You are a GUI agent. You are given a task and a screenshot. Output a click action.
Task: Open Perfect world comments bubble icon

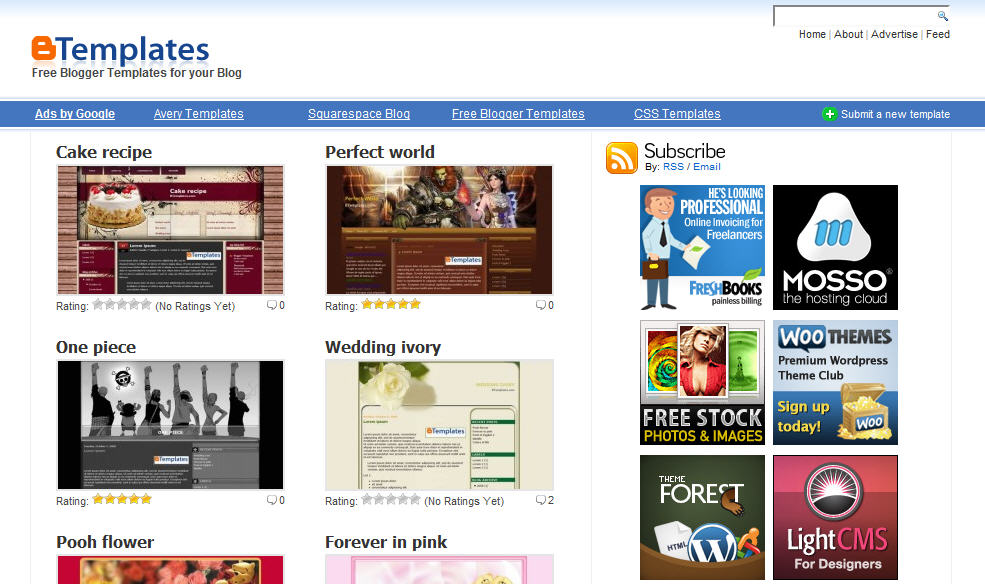(540, 305)
